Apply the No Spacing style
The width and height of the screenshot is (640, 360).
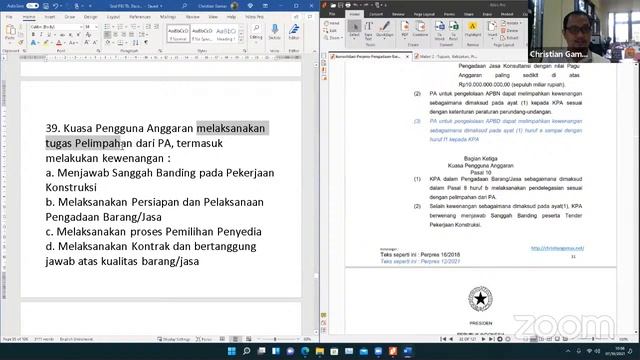202,33
